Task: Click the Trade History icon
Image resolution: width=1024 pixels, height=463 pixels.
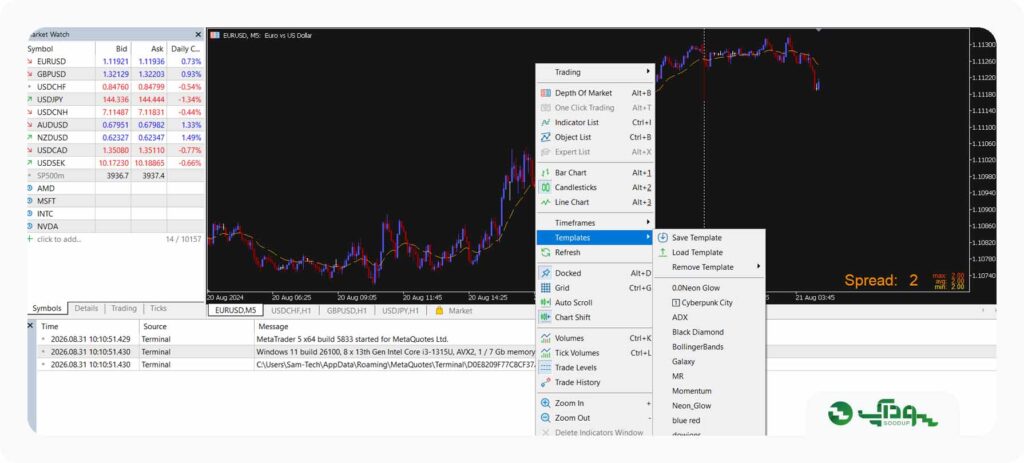Action: pos(545,383)
